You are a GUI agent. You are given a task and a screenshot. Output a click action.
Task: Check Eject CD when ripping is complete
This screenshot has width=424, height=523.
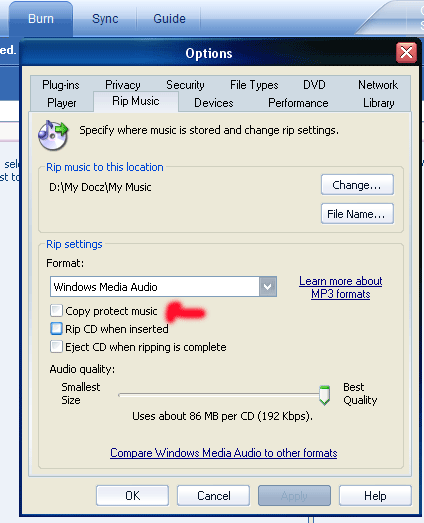pyautogui.click(x=56, y=347)
